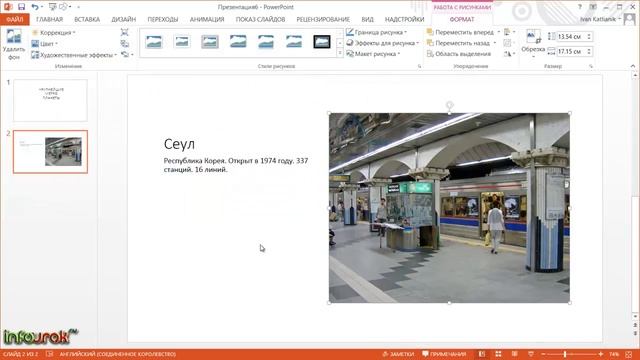This screenshot has width=640, height=360.
Task: Switch to the ПОКАЗ СЛАЙДОВ tab
Action: click(x=260, y=20)
